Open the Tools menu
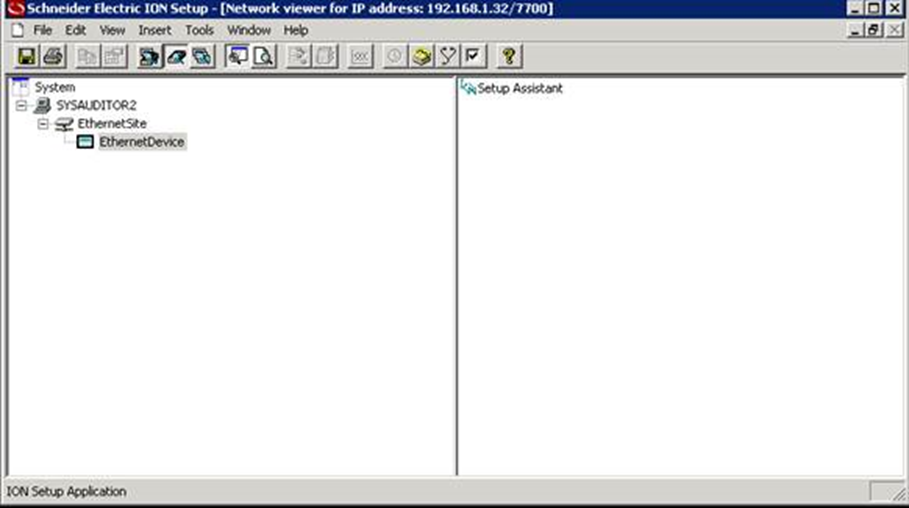The width and height of the screenshot is (909, 508). pos(199,30)
